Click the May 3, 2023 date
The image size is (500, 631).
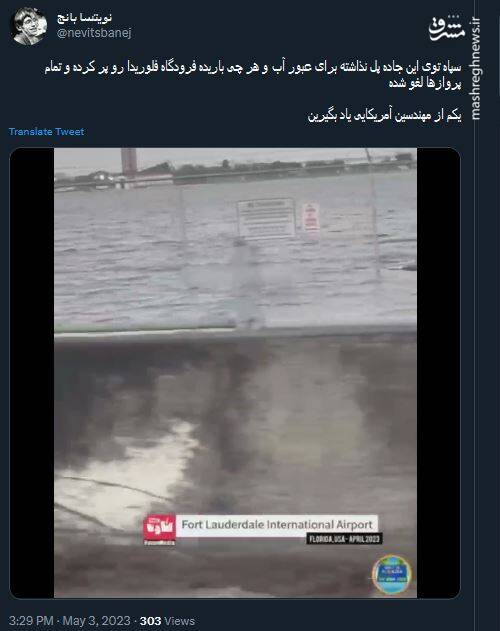click(x=97, y=621)
